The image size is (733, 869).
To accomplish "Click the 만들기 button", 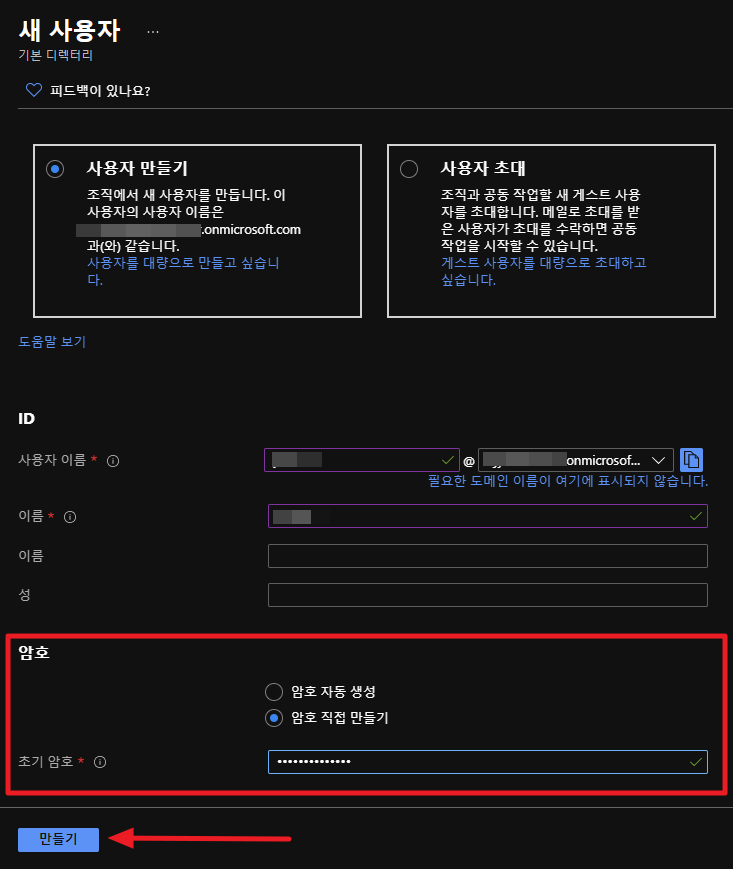I will point(58,839).
